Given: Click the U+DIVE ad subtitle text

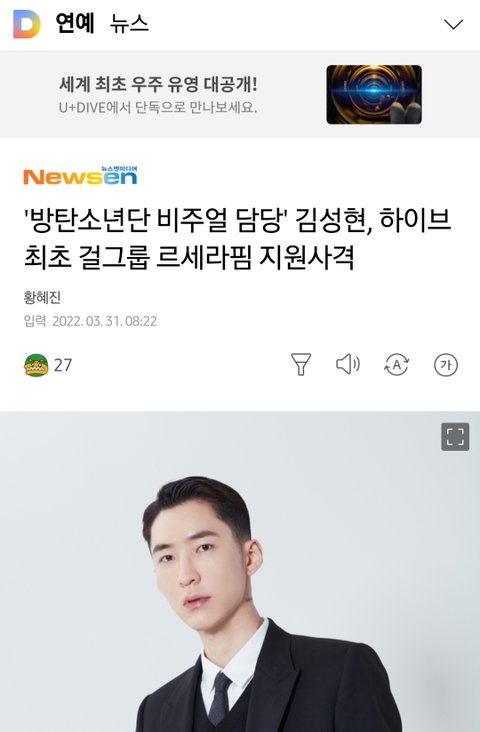Looking at the screenshot, I should 158,108.
